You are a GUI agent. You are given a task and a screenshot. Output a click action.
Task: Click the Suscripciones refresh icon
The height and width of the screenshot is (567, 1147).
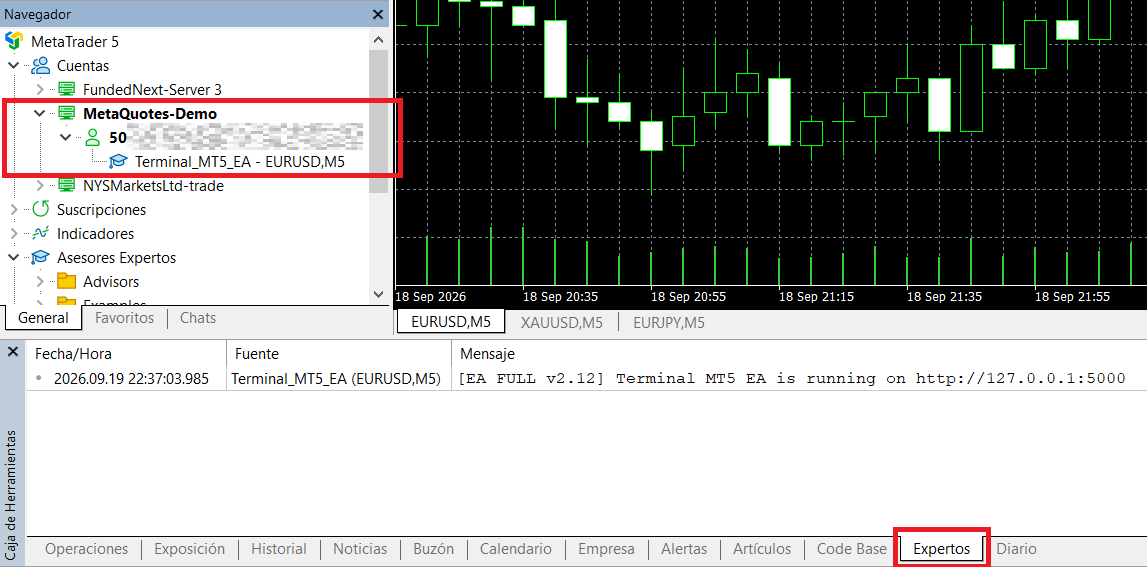pos(40,209)
